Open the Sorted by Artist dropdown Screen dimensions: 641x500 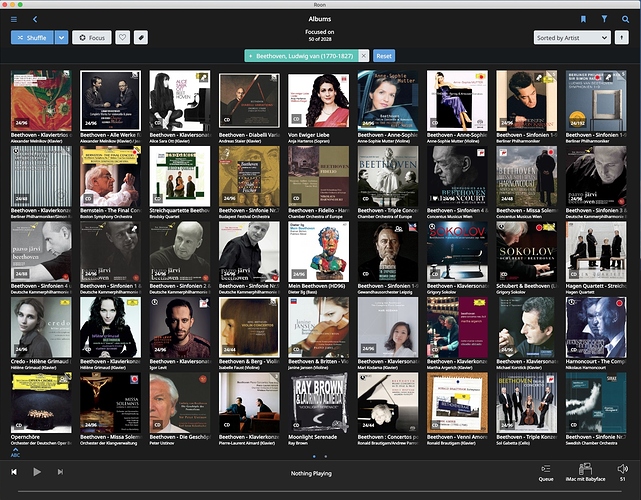click(572, 38)
